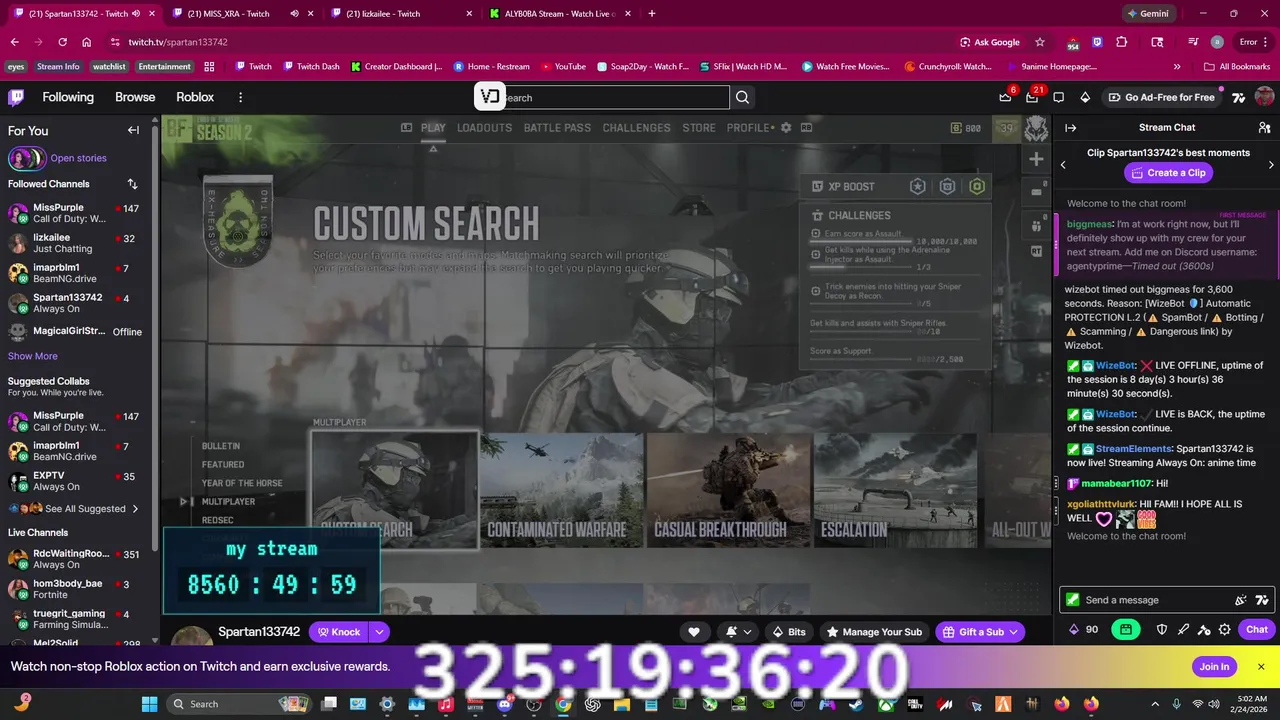The height and width of the screenshot is (720, 1280).
Task: Click the Create a Clip button
Action: [1168, 173]
